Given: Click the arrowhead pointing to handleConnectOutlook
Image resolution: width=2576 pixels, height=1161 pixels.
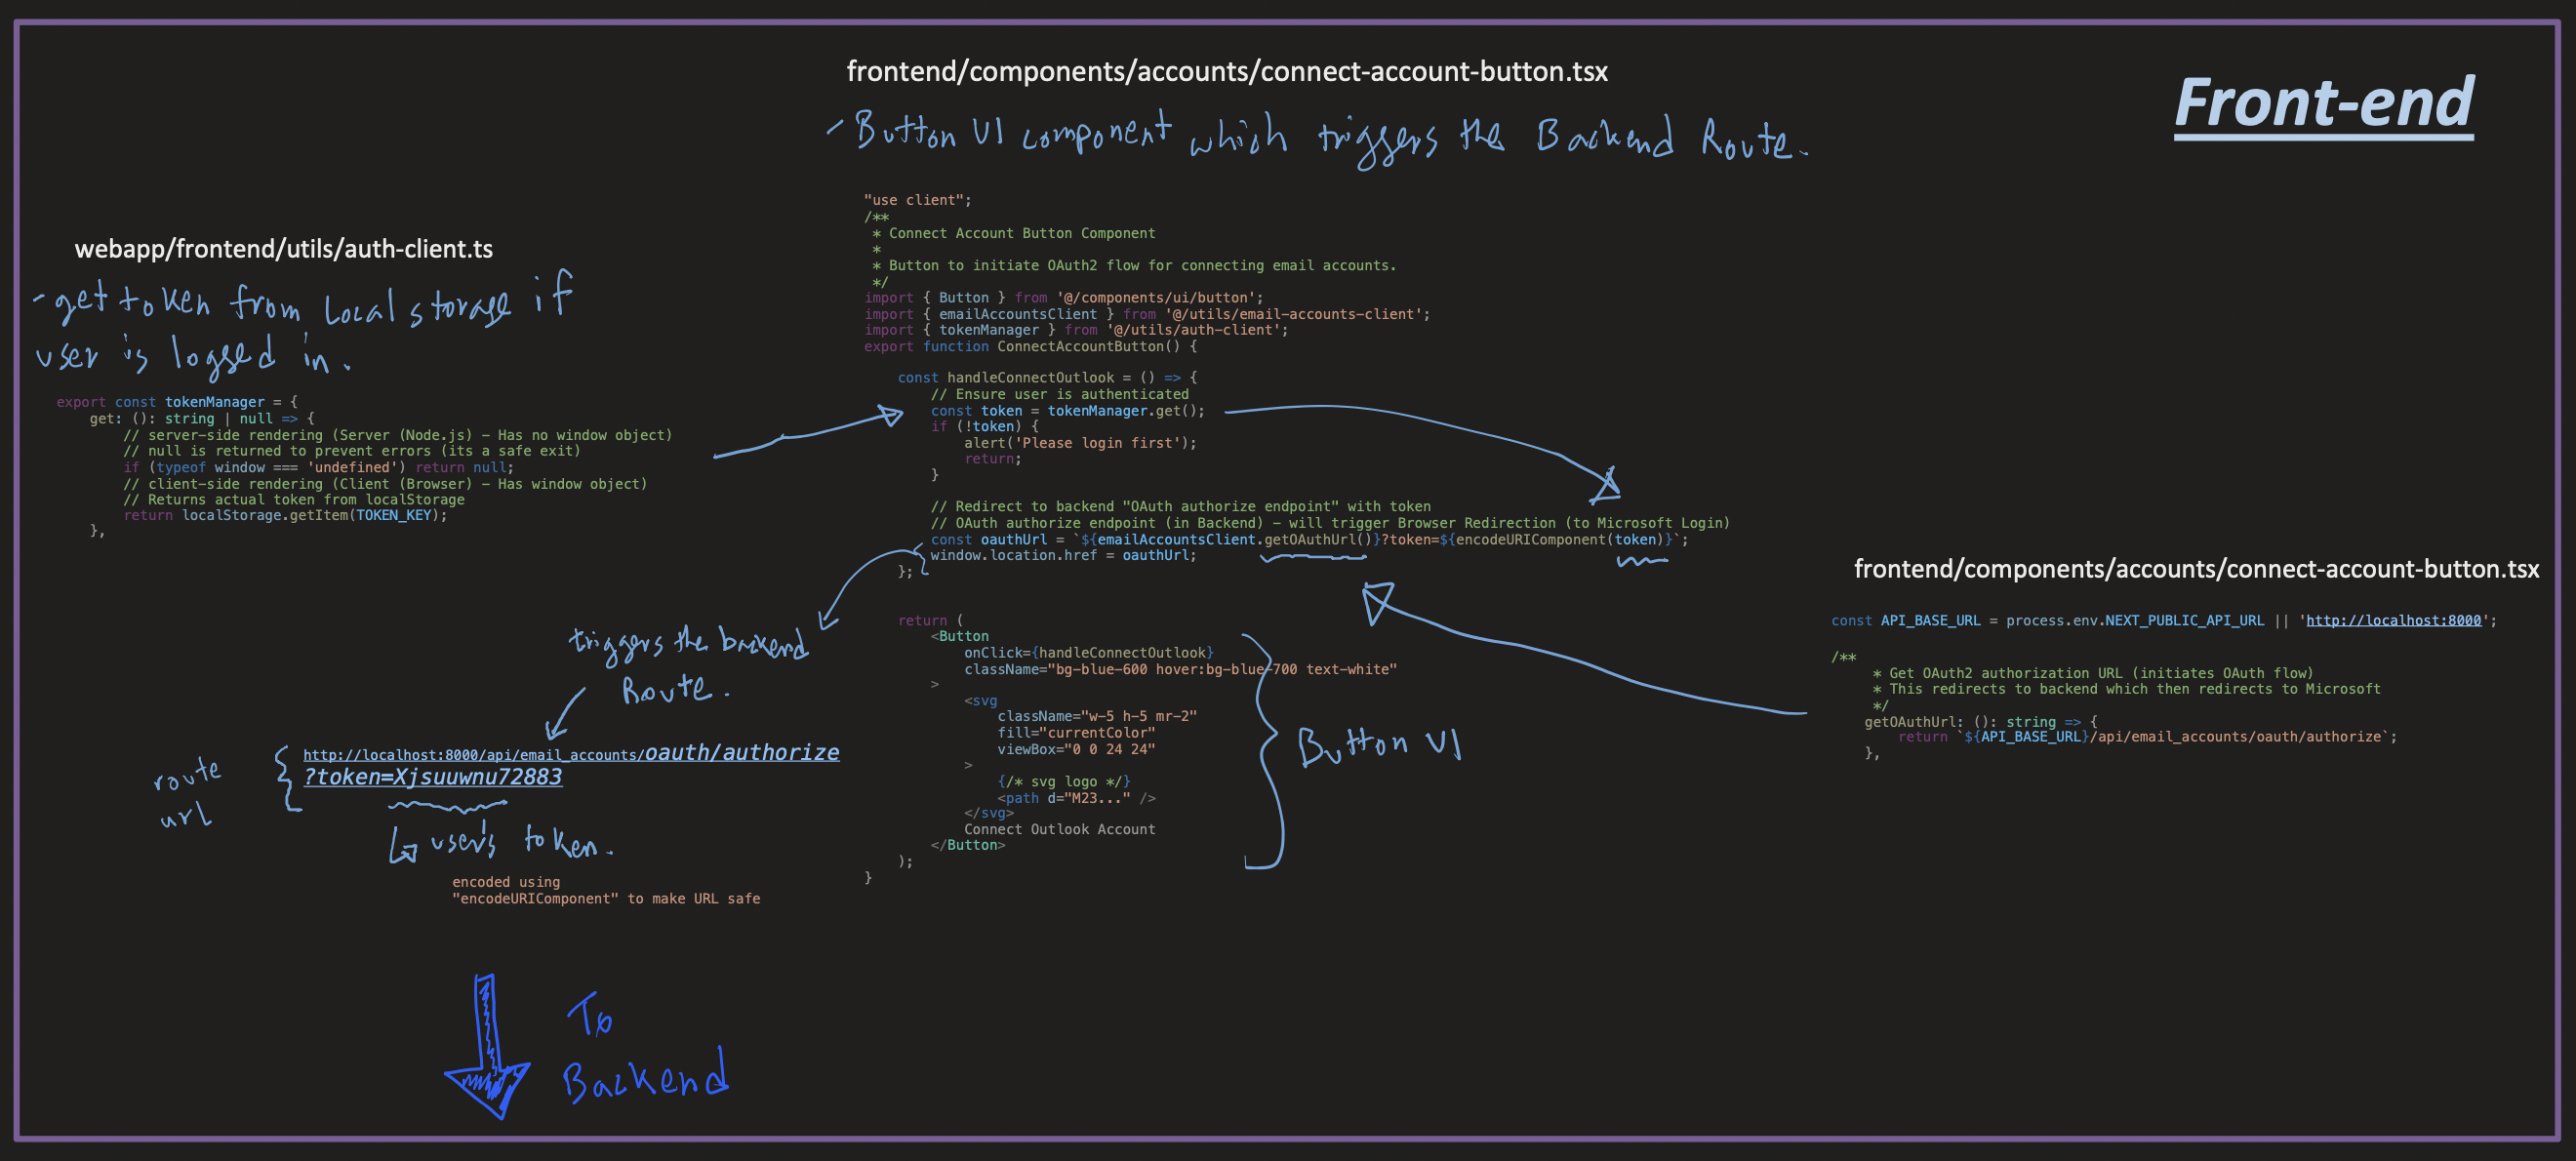Looking at the screenshot, I should [x=889, y=414].
